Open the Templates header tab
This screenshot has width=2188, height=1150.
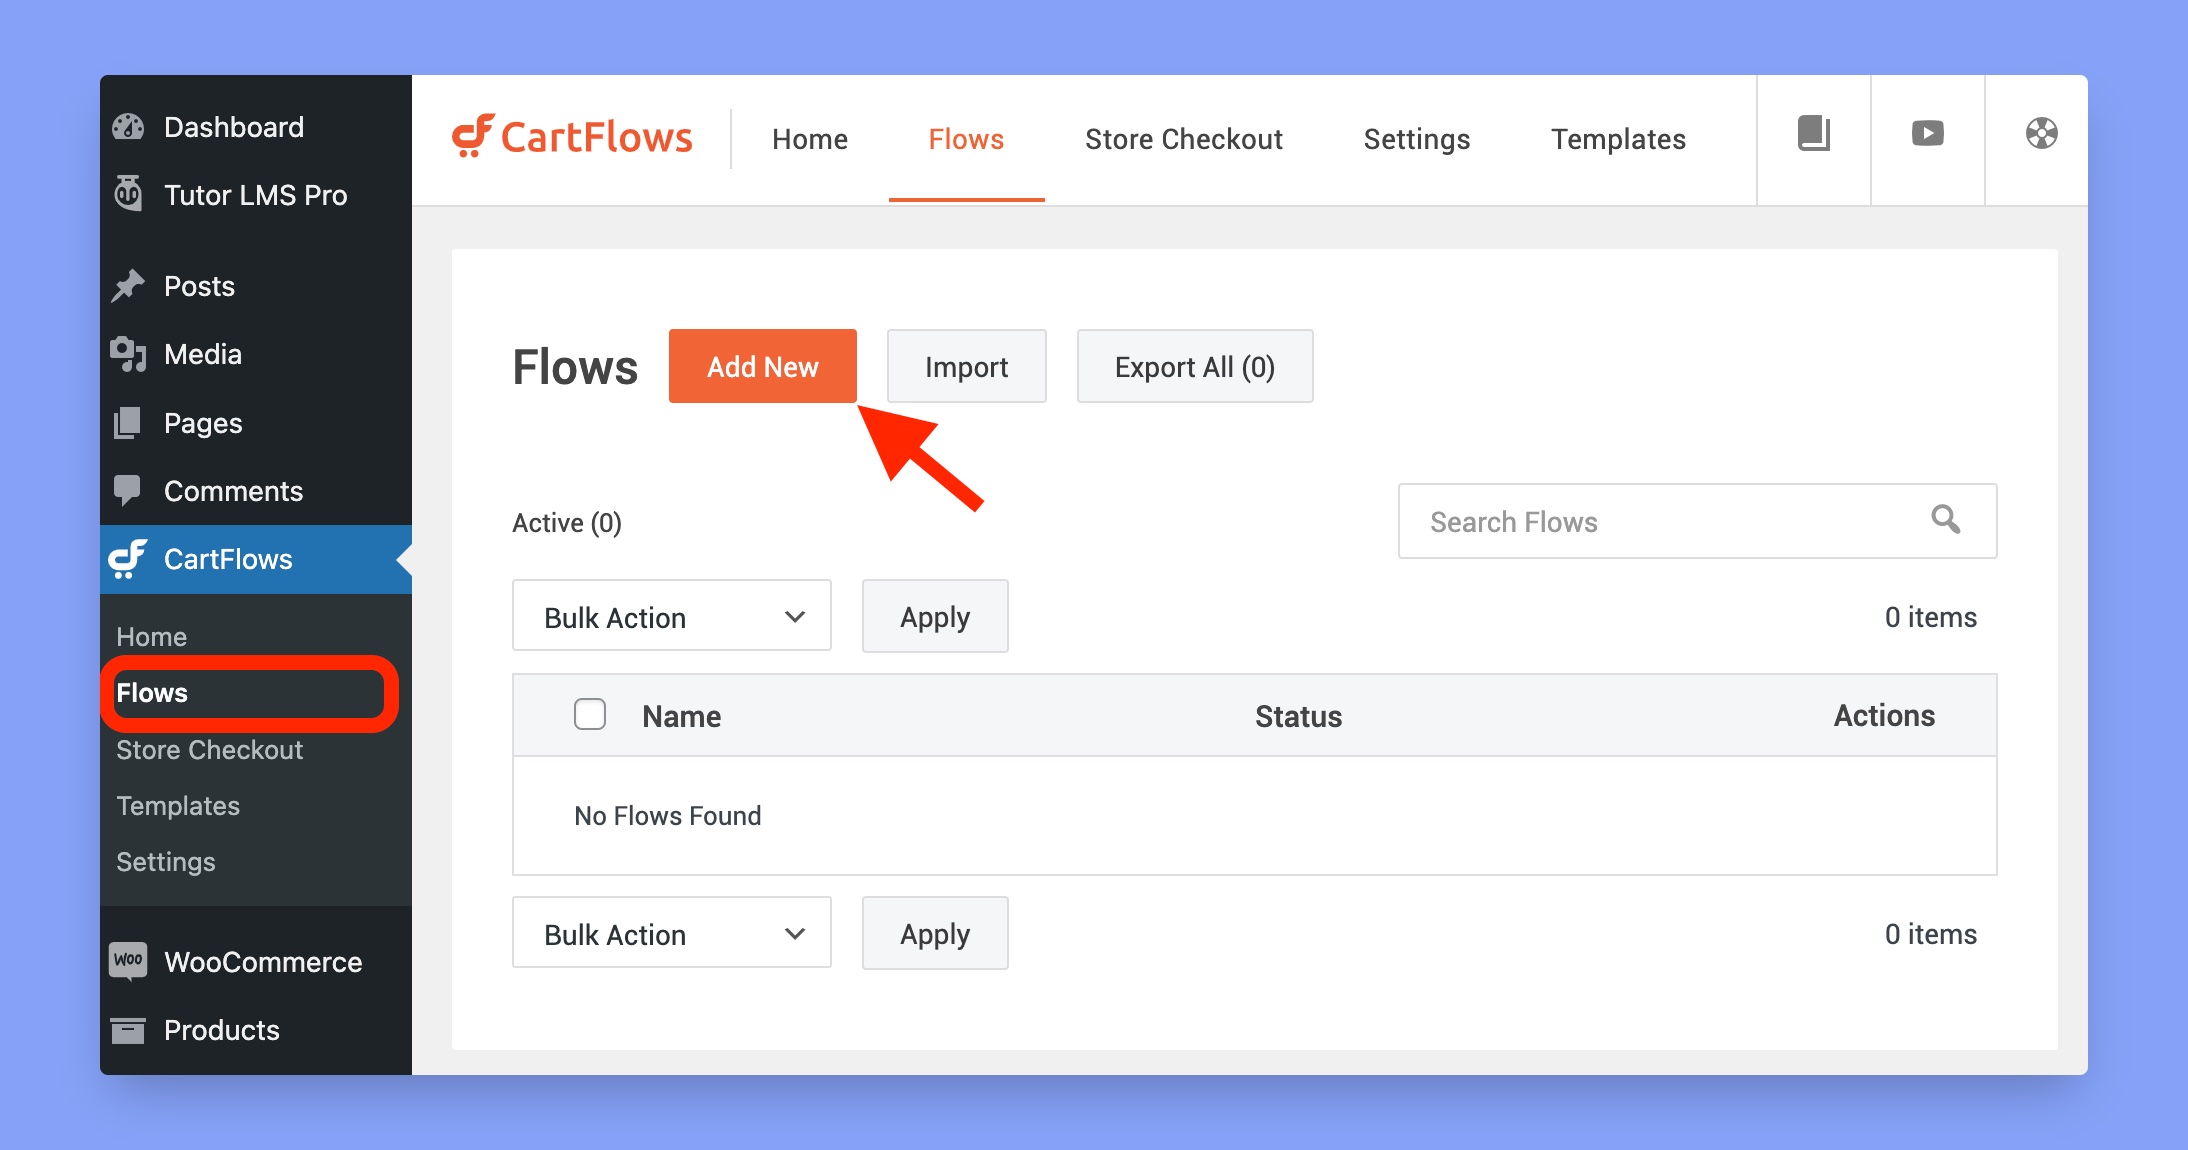[x=1618, y=140]
